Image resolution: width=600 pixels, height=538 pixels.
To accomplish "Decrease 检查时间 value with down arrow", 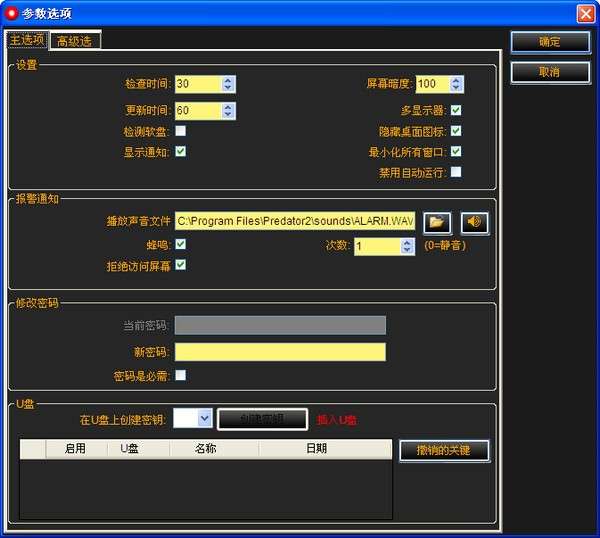I will [x=228, y=88].
